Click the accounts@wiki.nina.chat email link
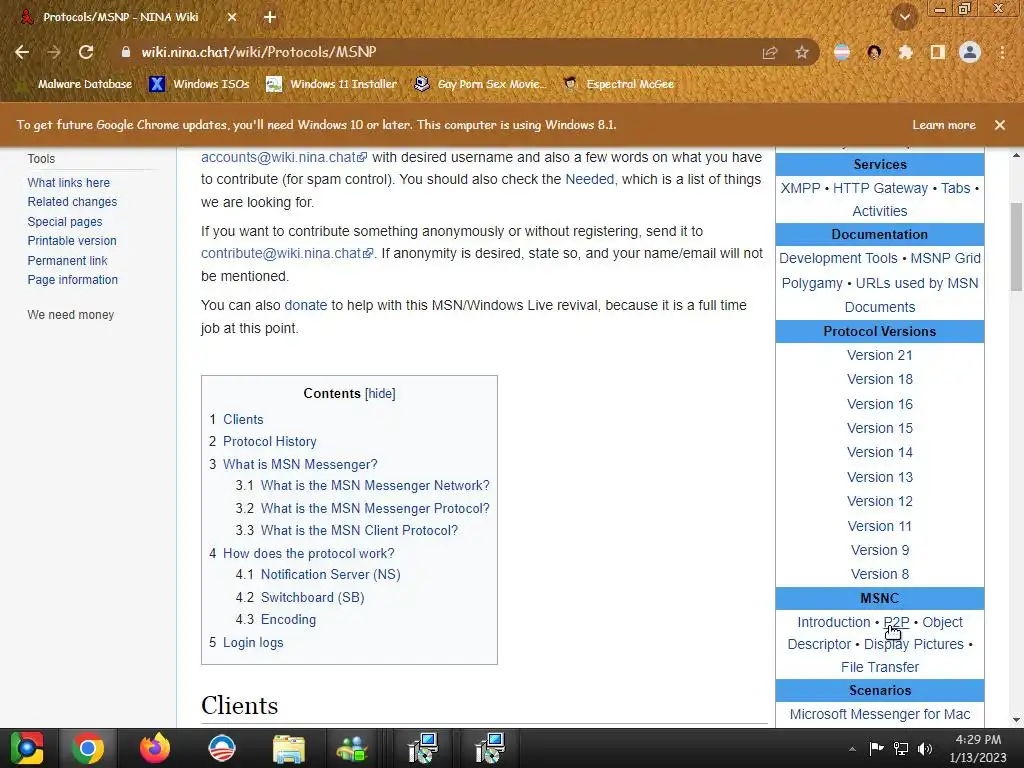The image size is (1024, 768). click(x=284, y=157)
